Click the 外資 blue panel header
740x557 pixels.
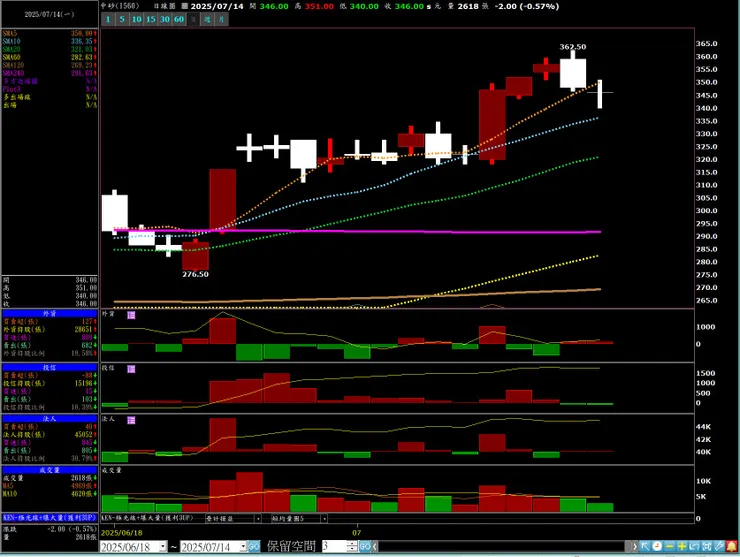click(50, 313)
